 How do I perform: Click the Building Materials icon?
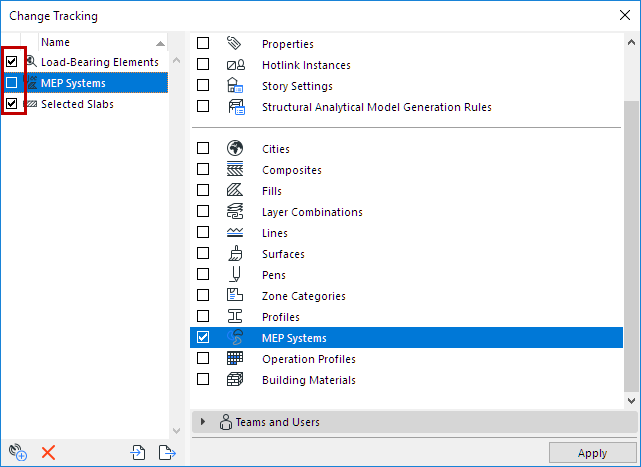(235, 380)
